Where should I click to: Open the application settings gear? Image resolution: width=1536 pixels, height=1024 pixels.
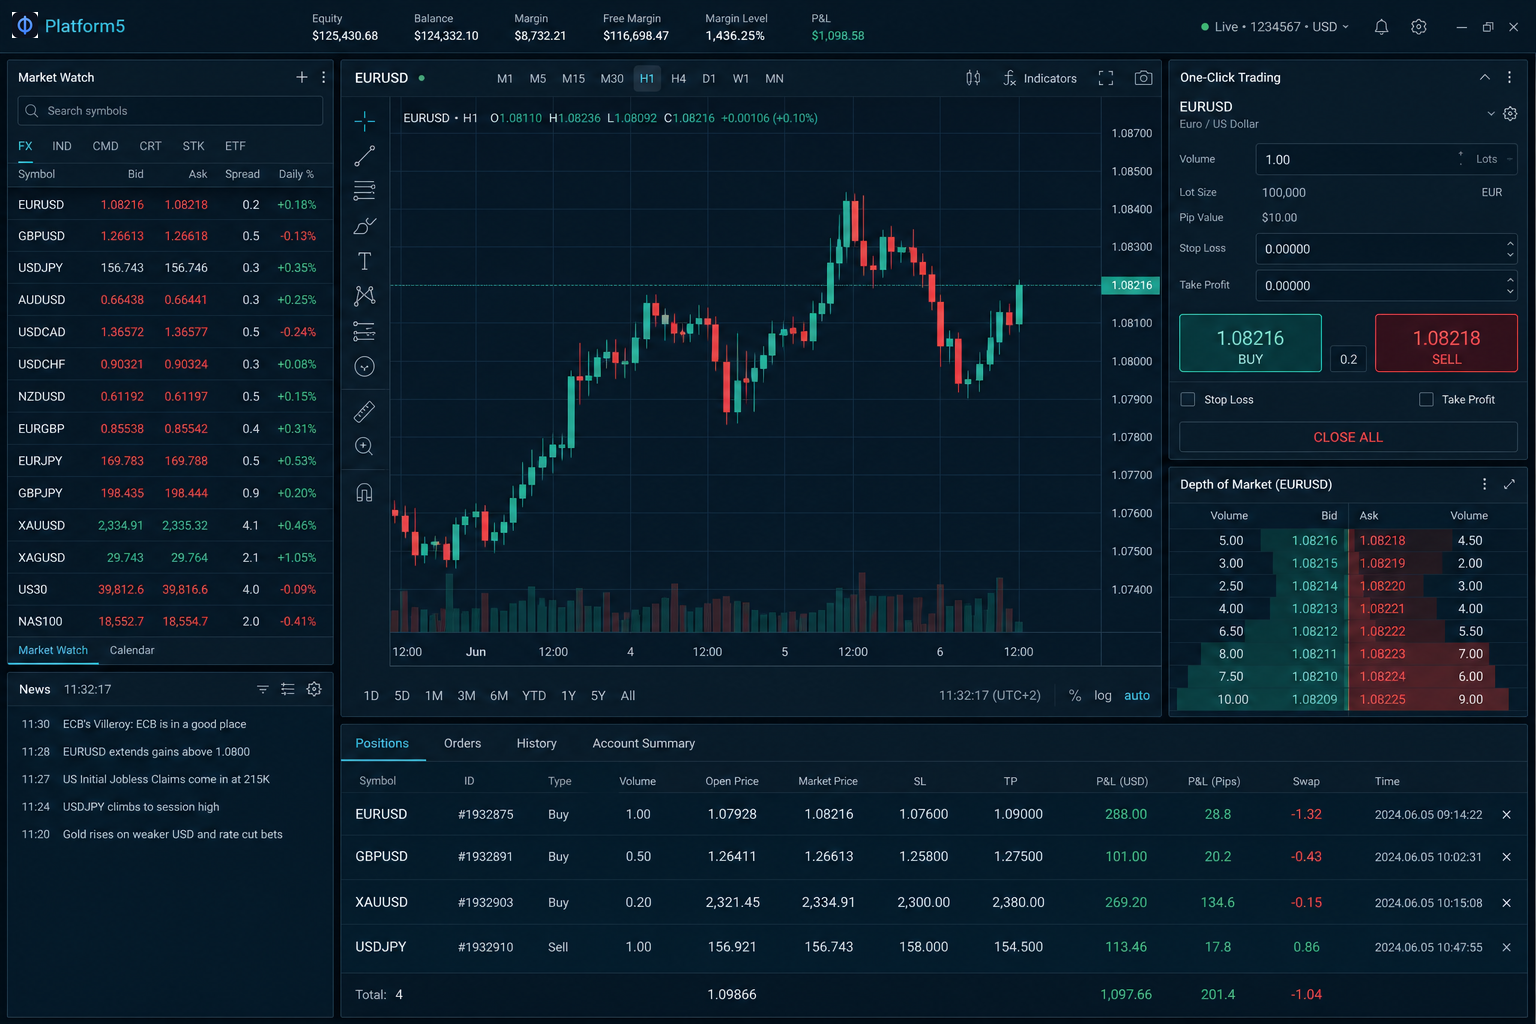point(1418,27)
